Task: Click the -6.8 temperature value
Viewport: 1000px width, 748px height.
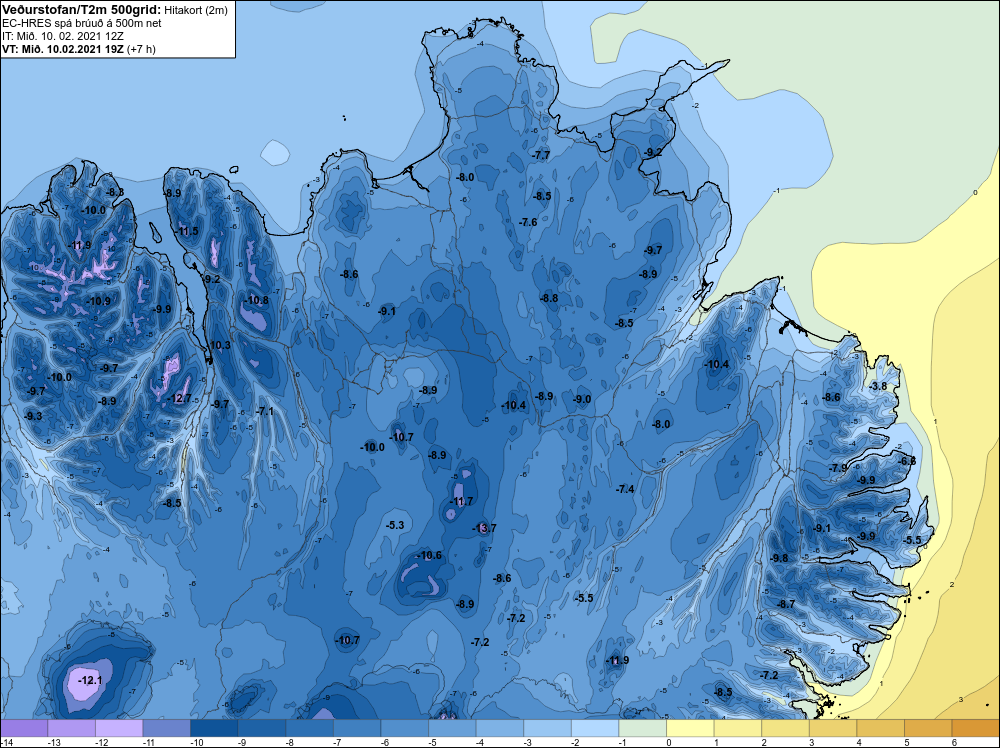Action: 907,461
